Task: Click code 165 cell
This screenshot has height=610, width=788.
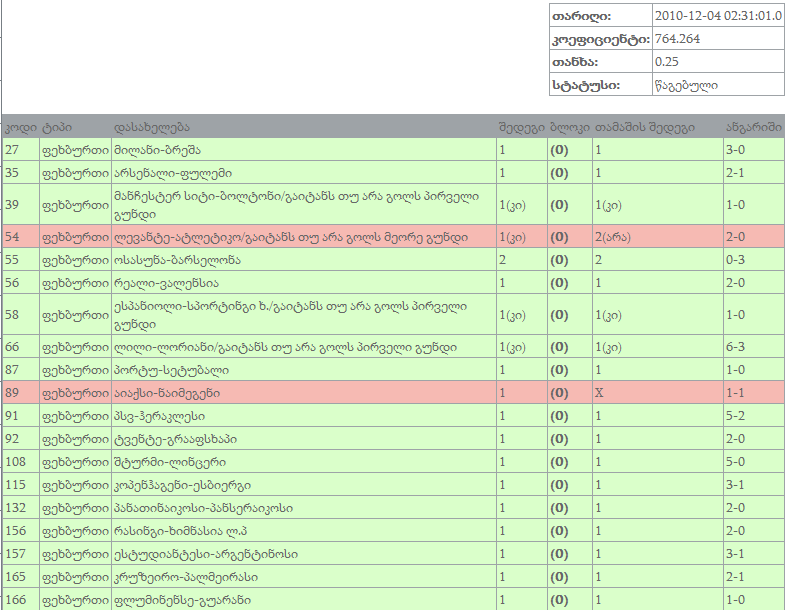Action: 16,577
